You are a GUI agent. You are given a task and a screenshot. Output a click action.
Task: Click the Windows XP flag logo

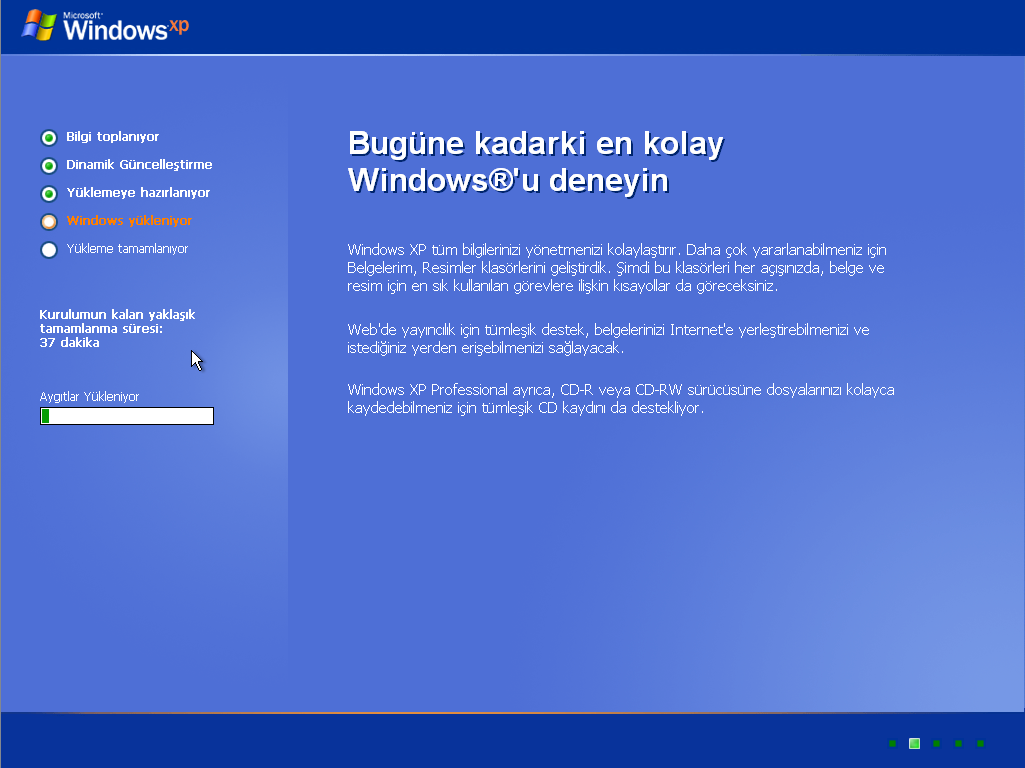[38, 25]
